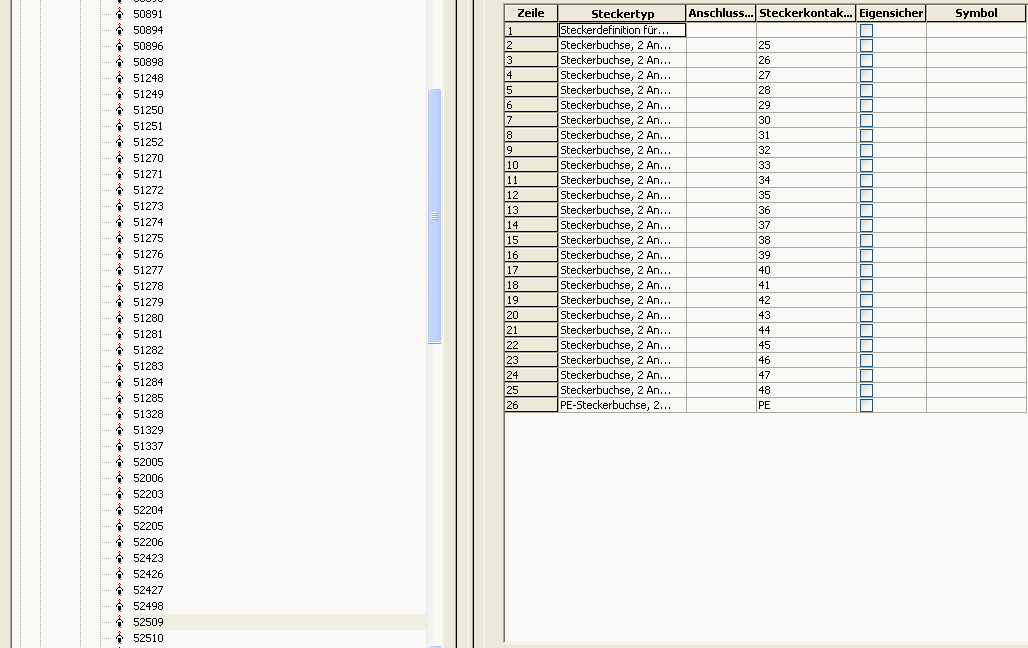The width and height of the screenshot is (1028, 648).
Task: Click the tree icon of 51273
Action: point(119,206)
